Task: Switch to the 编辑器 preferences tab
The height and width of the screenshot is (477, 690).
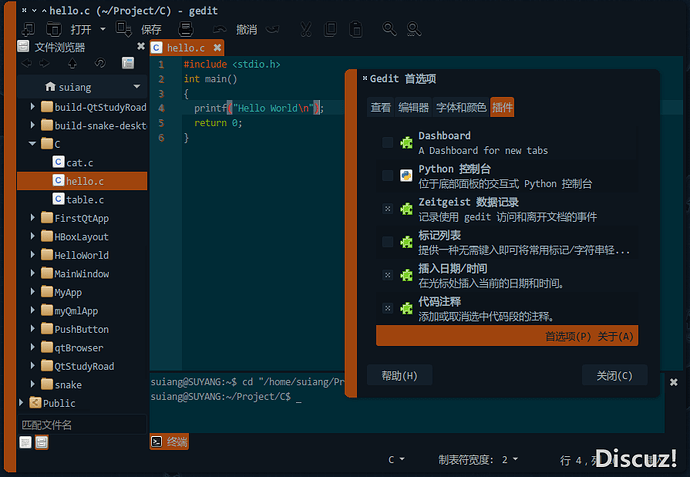Action: (x=413, y=107)
